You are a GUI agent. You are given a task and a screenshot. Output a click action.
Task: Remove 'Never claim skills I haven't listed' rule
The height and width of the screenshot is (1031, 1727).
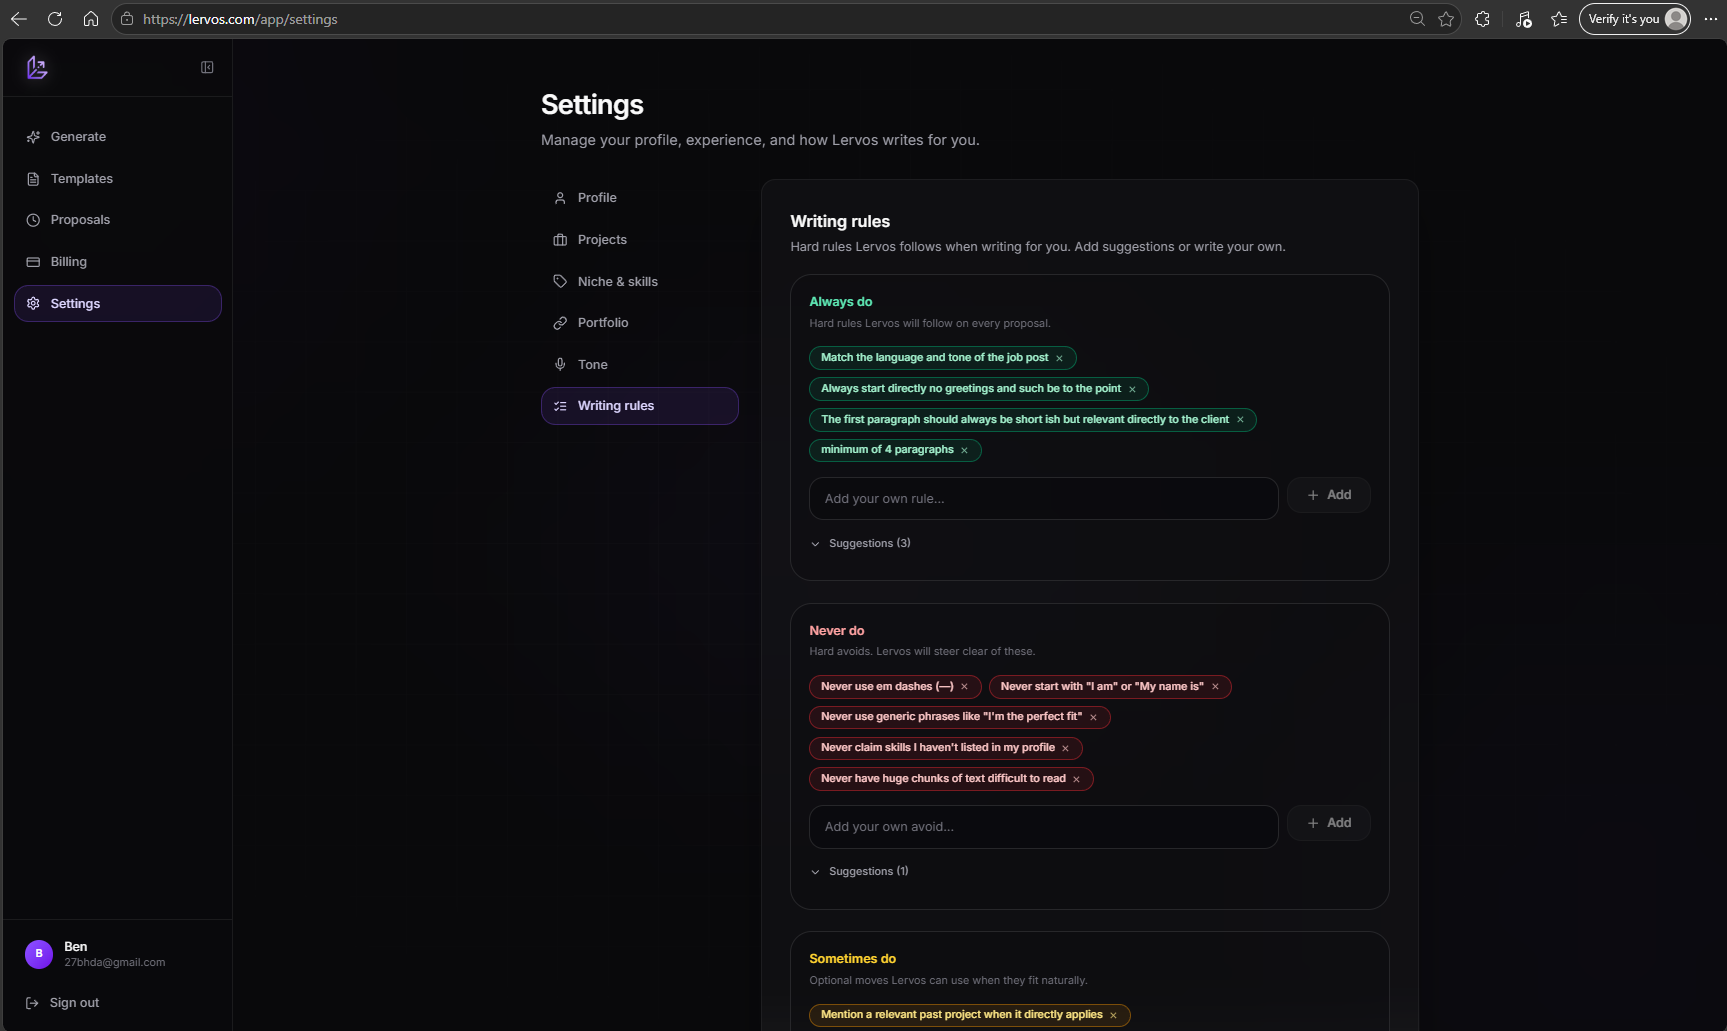[x=1065, y=748]
